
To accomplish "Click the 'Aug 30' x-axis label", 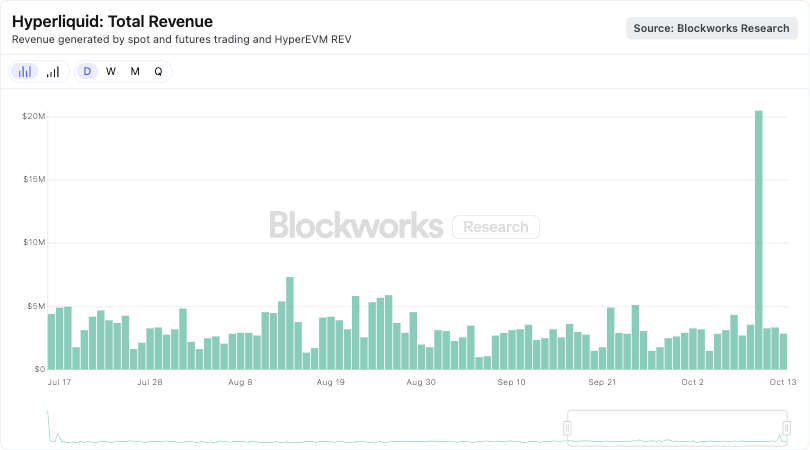I will (421, 382).
